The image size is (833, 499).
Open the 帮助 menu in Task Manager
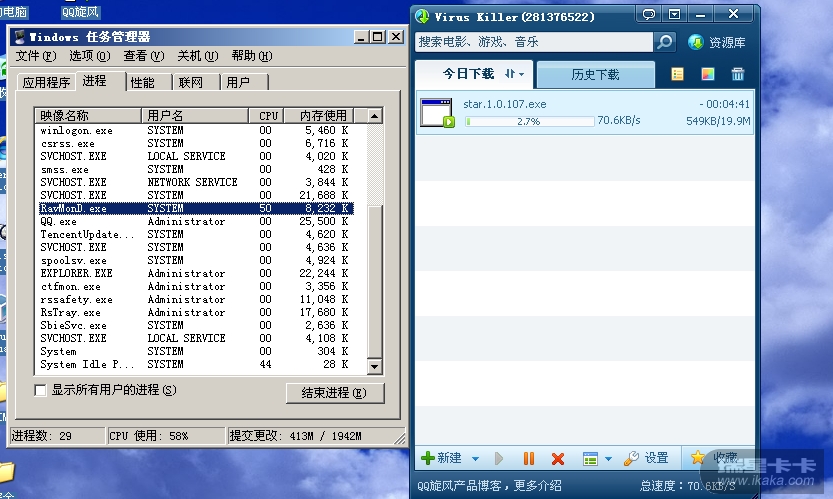coord(251,56)
